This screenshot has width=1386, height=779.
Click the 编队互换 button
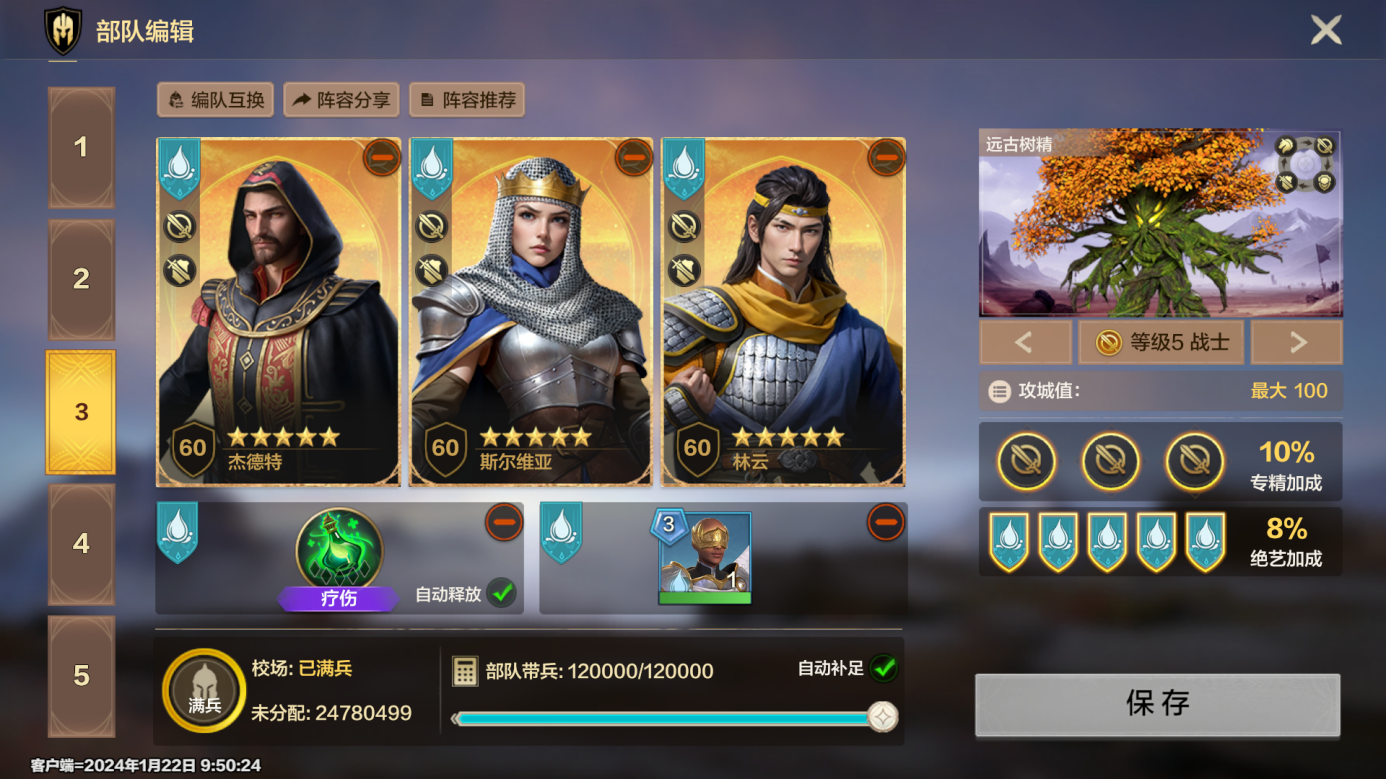215,100
